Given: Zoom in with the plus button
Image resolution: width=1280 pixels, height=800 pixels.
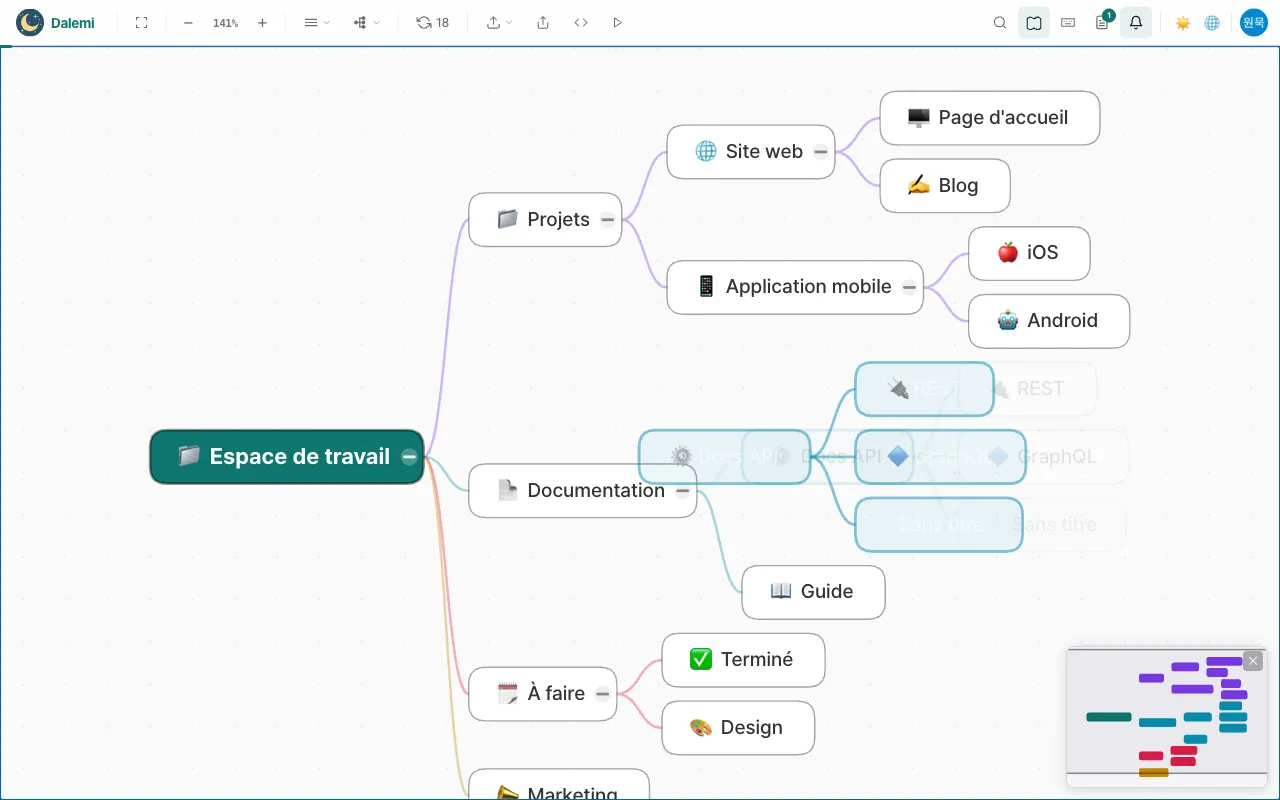Looking at the screenshot, I should pyautogui.click(x=262, y=22).
